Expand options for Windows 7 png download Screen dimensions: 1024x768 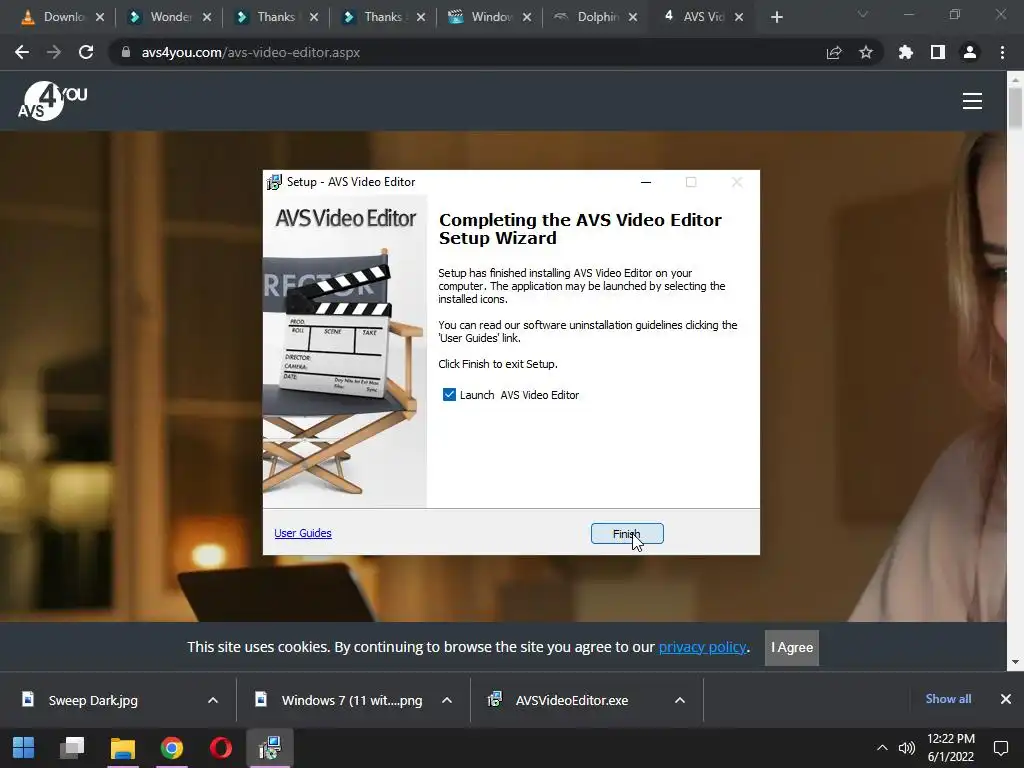[447, 700]
